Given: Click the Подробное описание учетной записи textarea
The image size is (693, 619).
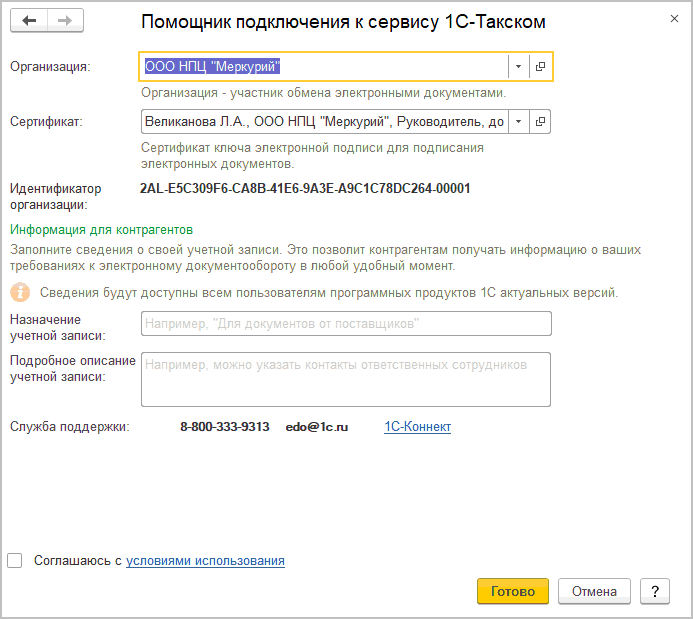Looking at the screenshot, I should [346, 380].
